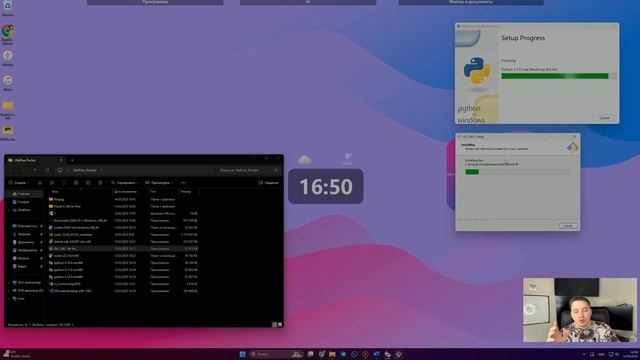This screenshot has width=640, height=360.
Task: Go up one folder level in Explorer
Action: pyautogui.click(x=36, y=170)
